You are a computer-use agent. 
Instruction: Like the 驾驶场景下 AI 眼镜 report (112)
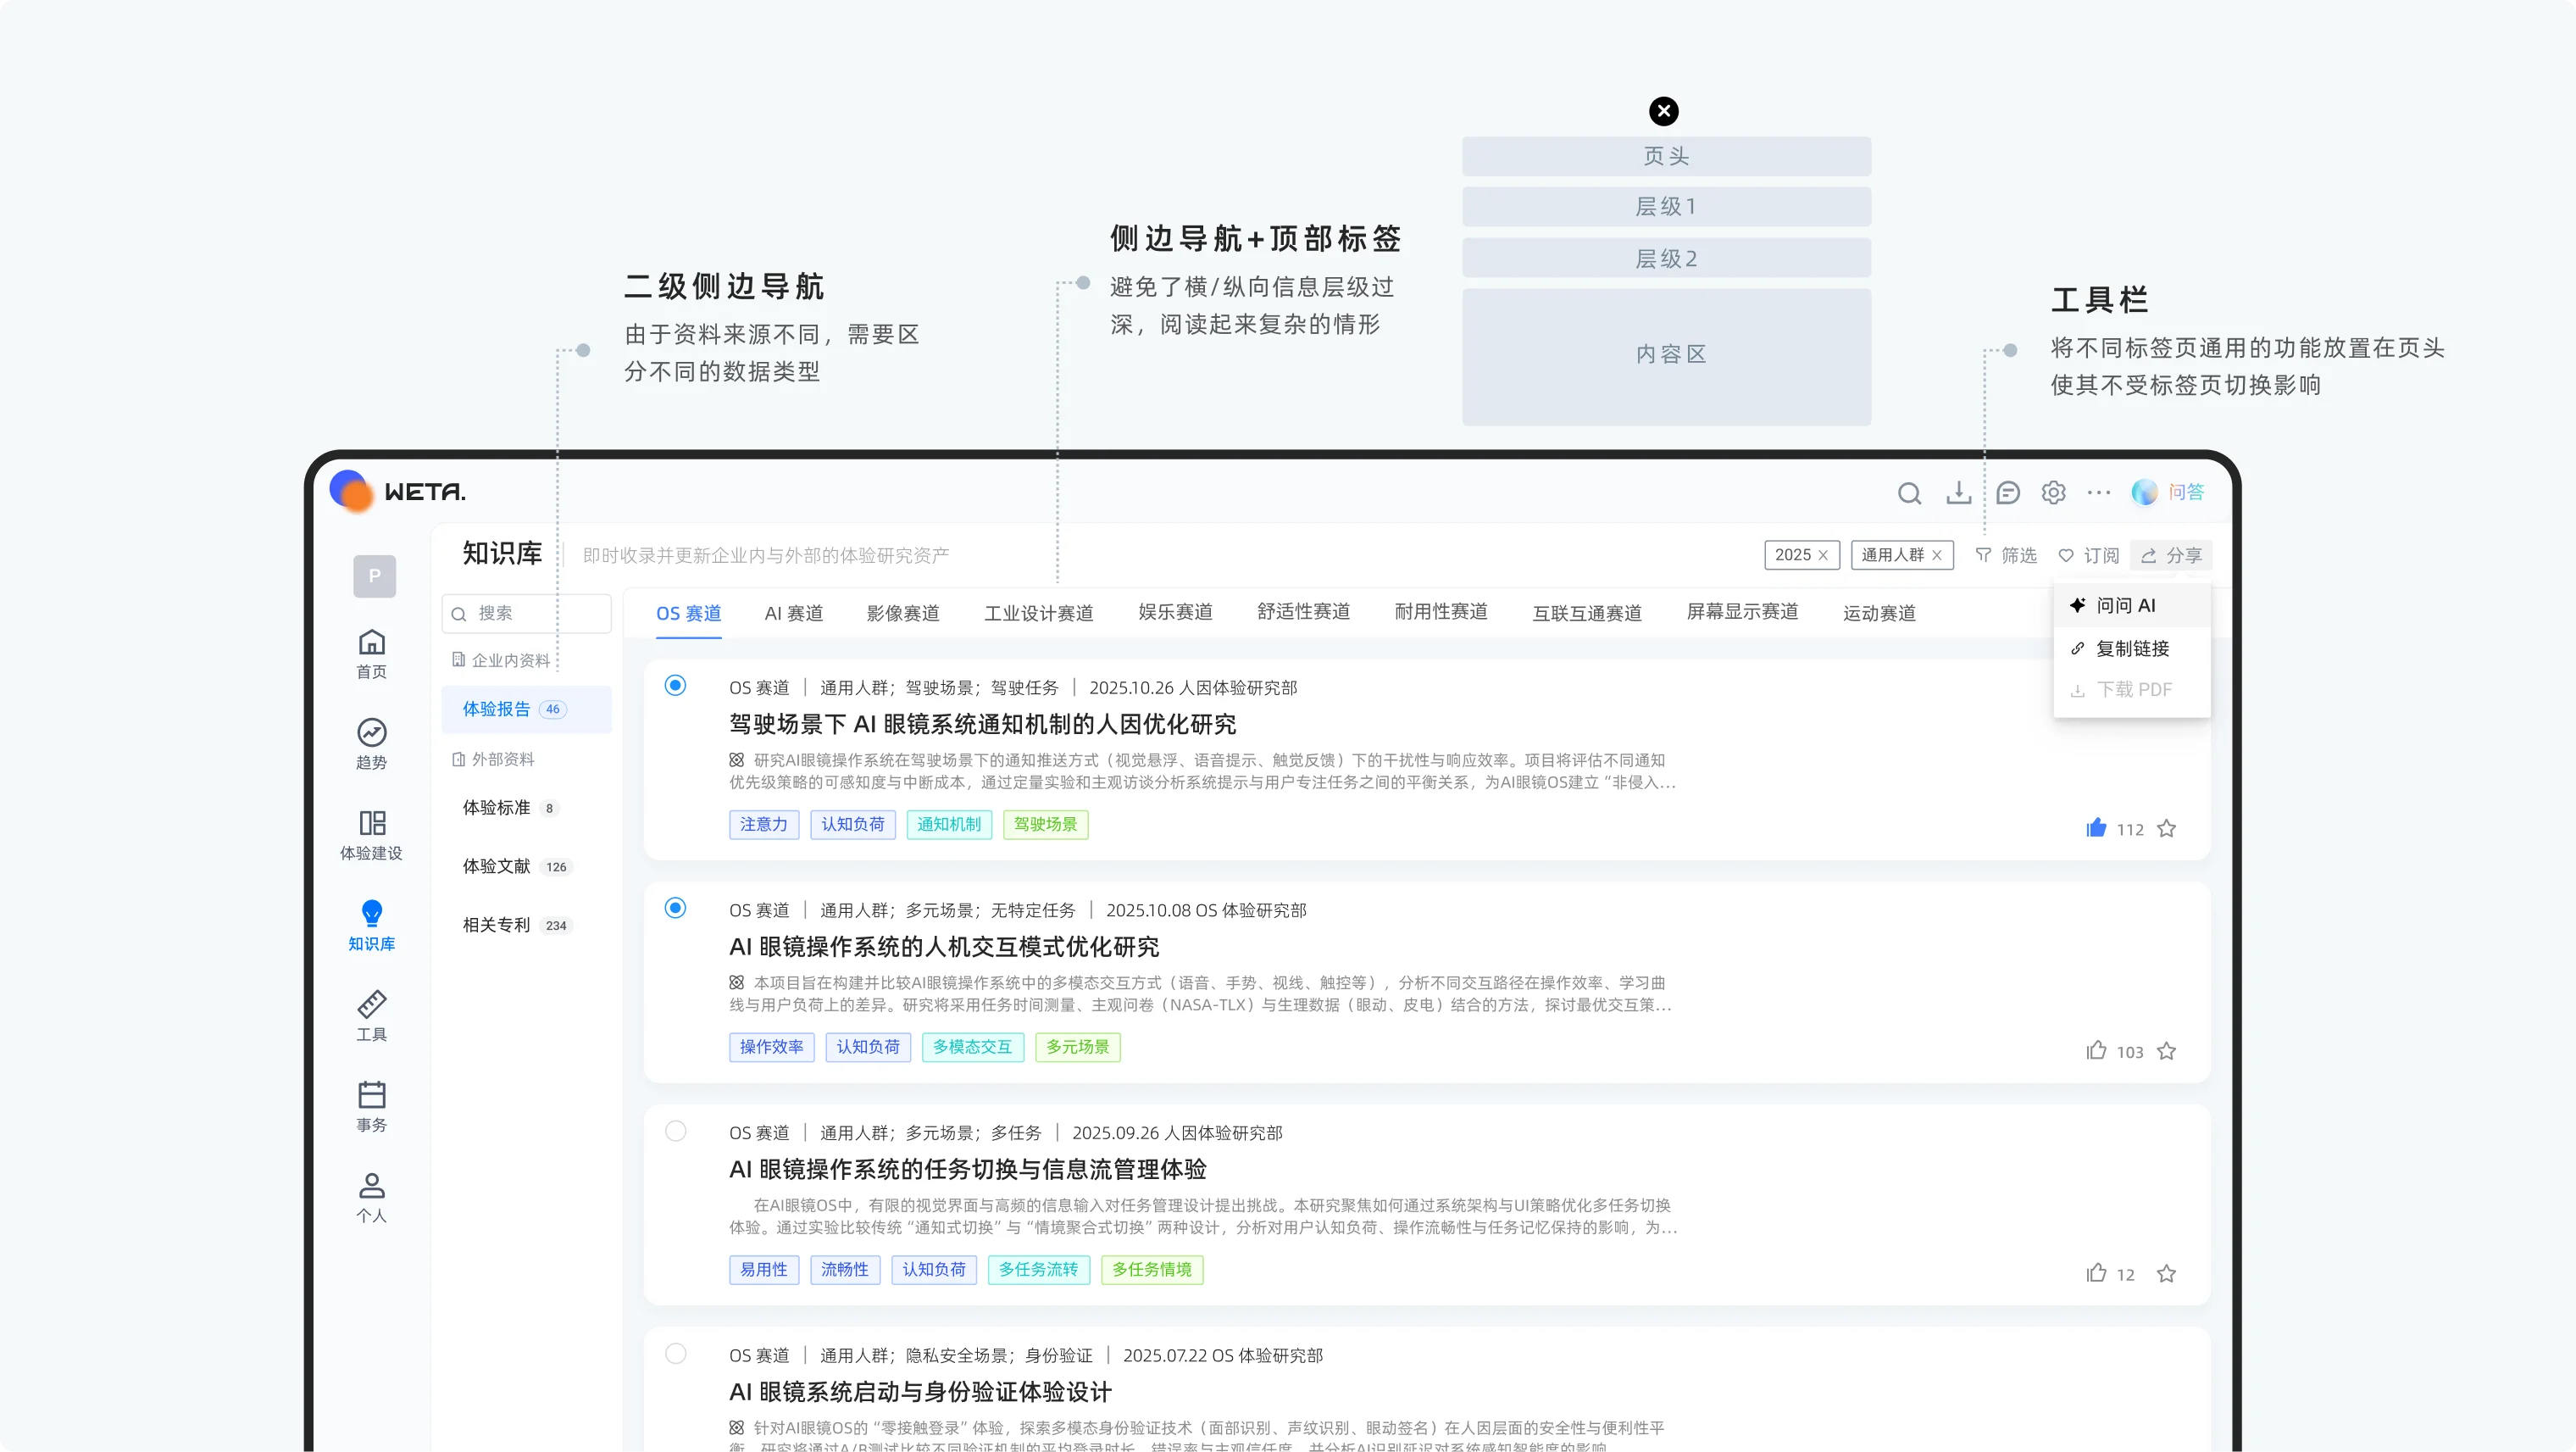pyautogui.click(x=2096, y=828)
